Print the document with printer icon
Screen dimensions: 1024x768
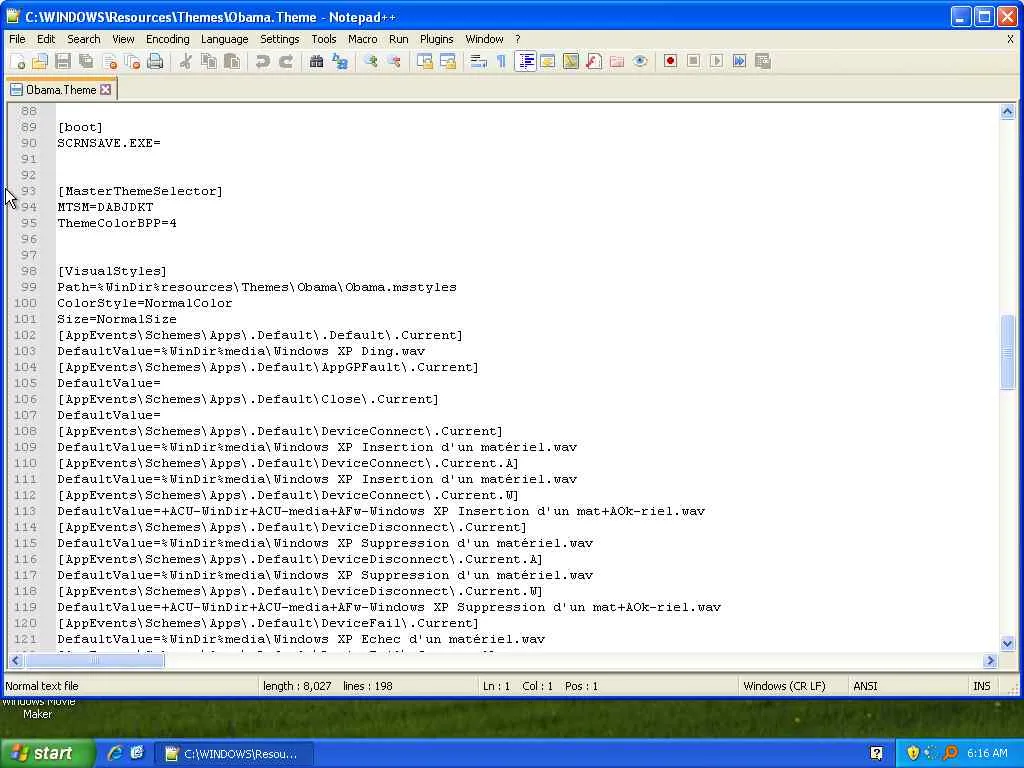coord(155,61)
